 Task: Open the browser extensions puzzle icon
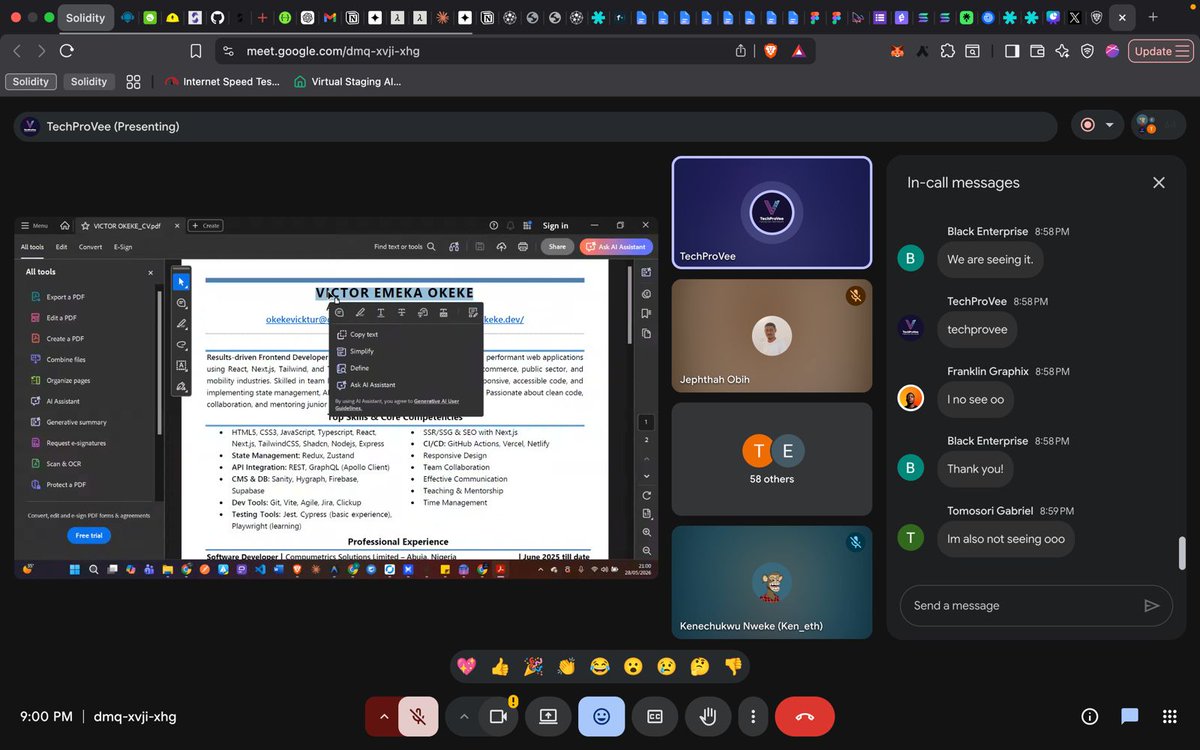click(x=948, y=51)
